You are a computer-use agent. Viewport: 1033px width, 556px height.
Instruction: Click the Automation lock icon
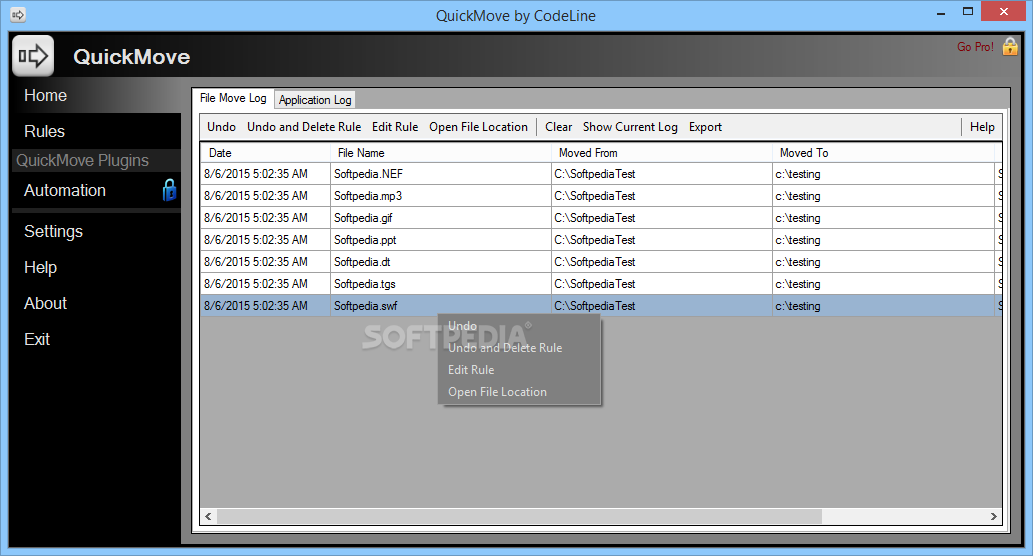[x=169, y=190]
